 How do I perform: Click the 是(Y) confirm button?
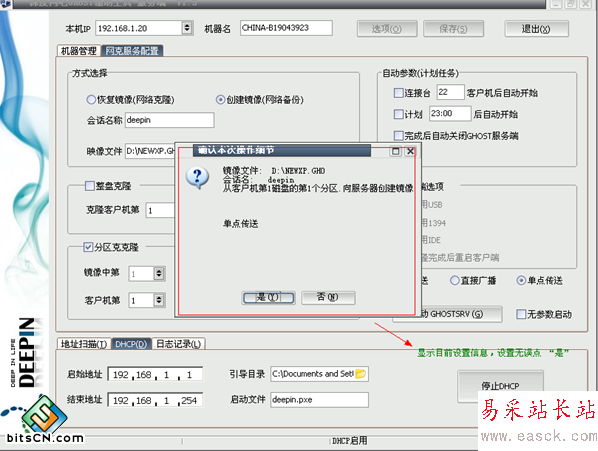[268, 297]
